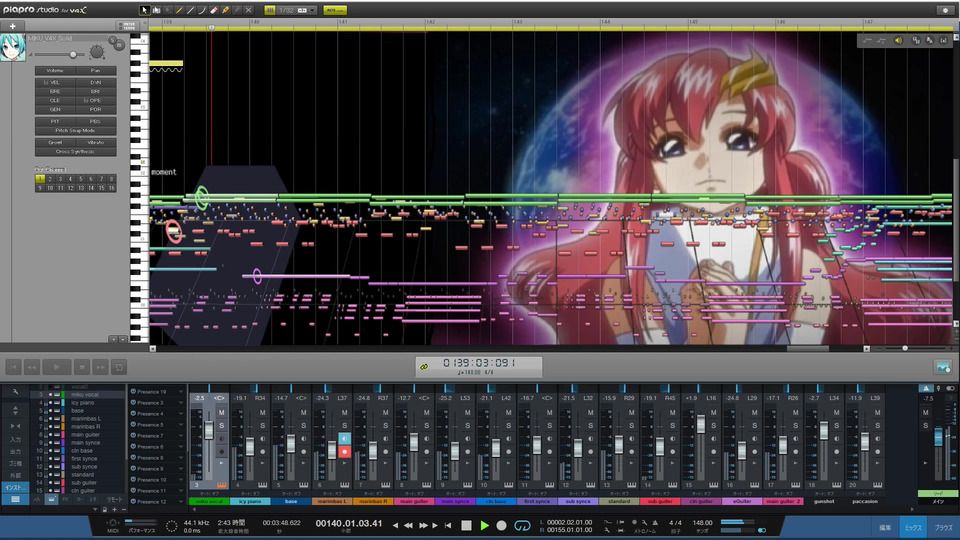Image resolution: width=960 pixels, height=540 pixels.
Task: Toggle the yellow grid snap icon
Action: pos(269,10)
